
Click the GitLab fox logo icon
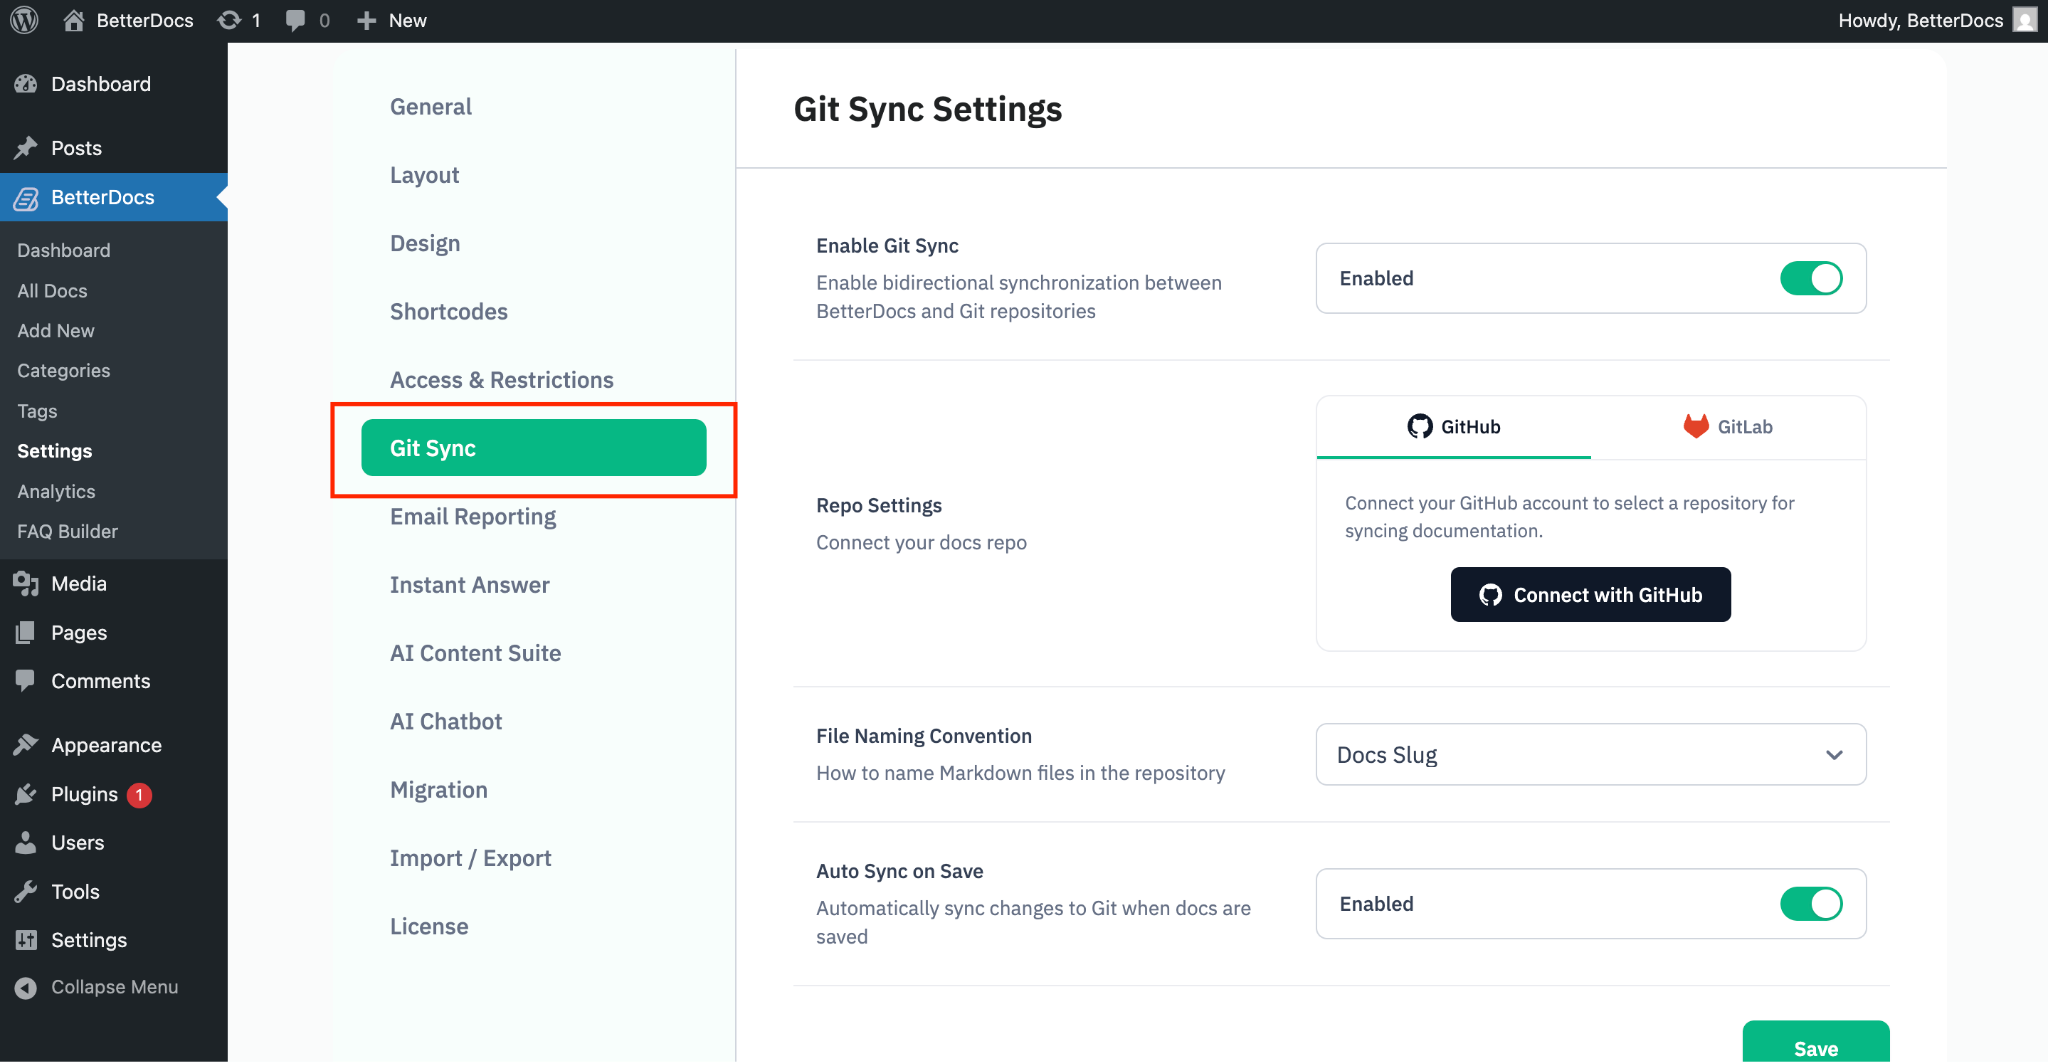(1696, 426)
